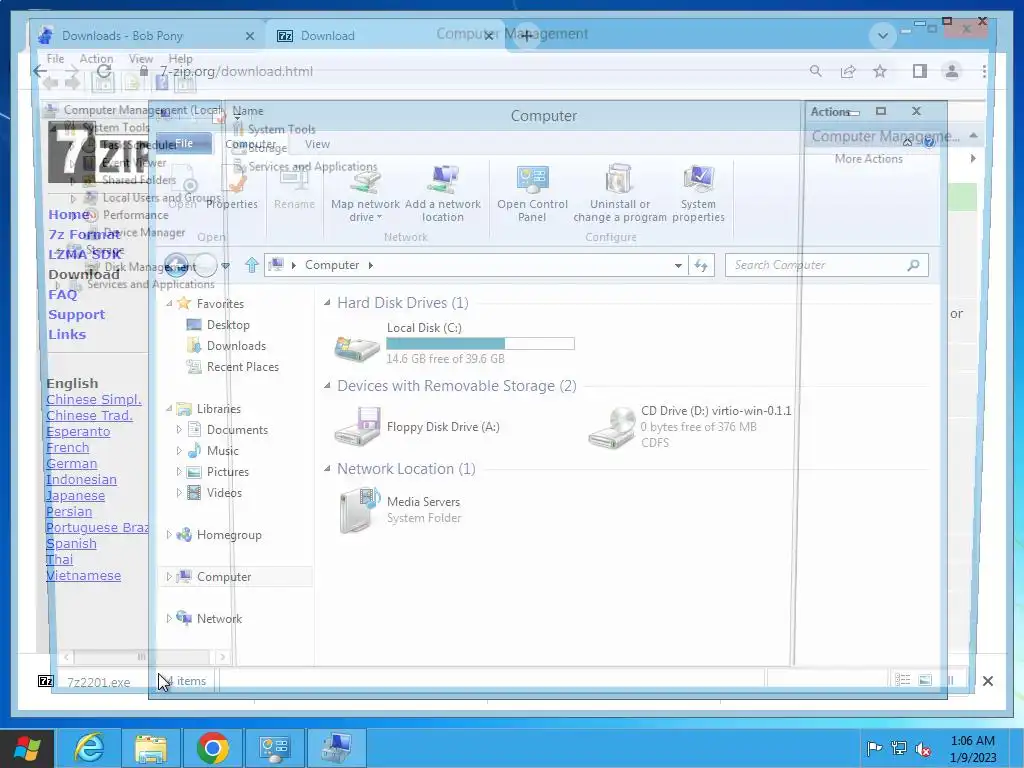Open the Windows Start menu
Image resolution: width=1024 pixels, height=768 pixels.
click(27, 748)
